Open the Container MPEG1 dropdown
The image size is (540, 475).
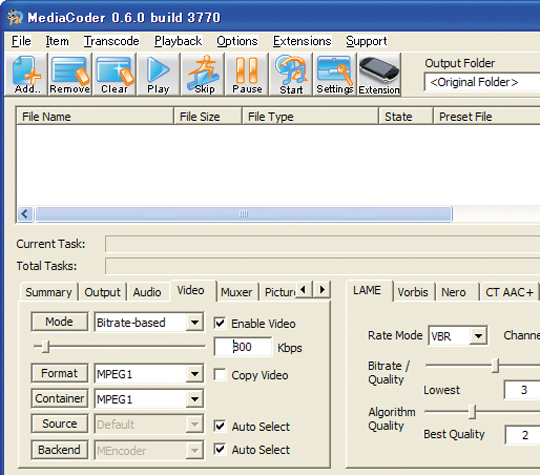[x=195, y=399]
